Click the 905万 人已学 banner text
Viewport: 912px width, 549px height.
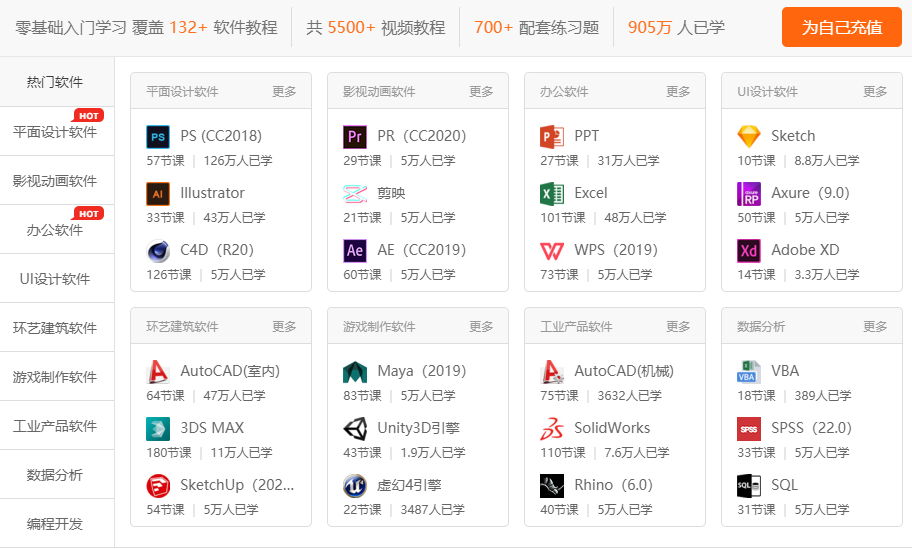(676, 27)
